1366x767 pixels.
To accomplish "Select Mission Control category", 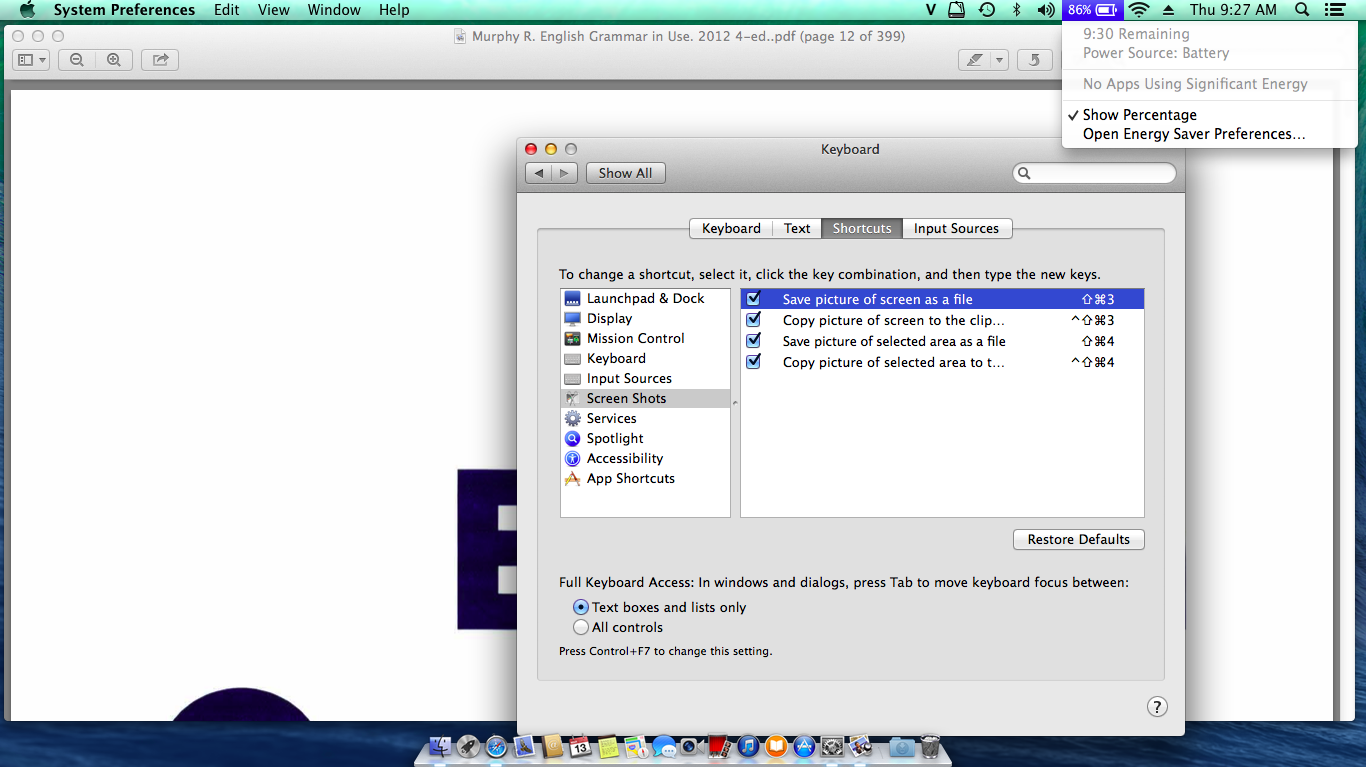I will pos(645,338).
